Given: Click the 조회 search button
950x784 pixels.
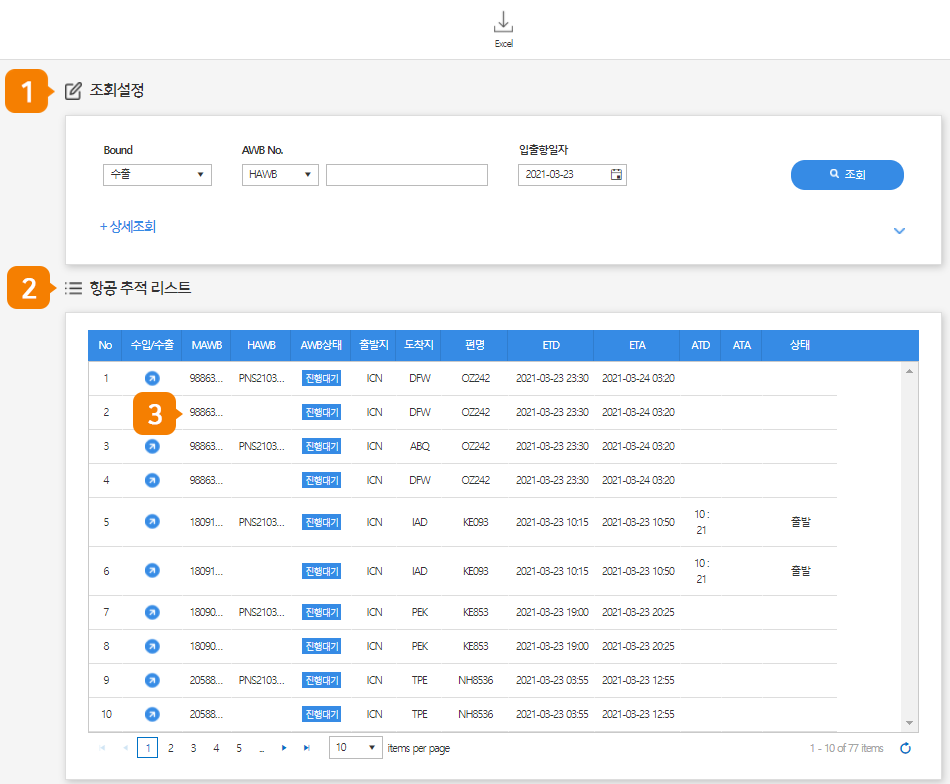Looking at the screenshot, I should (847, 174).
